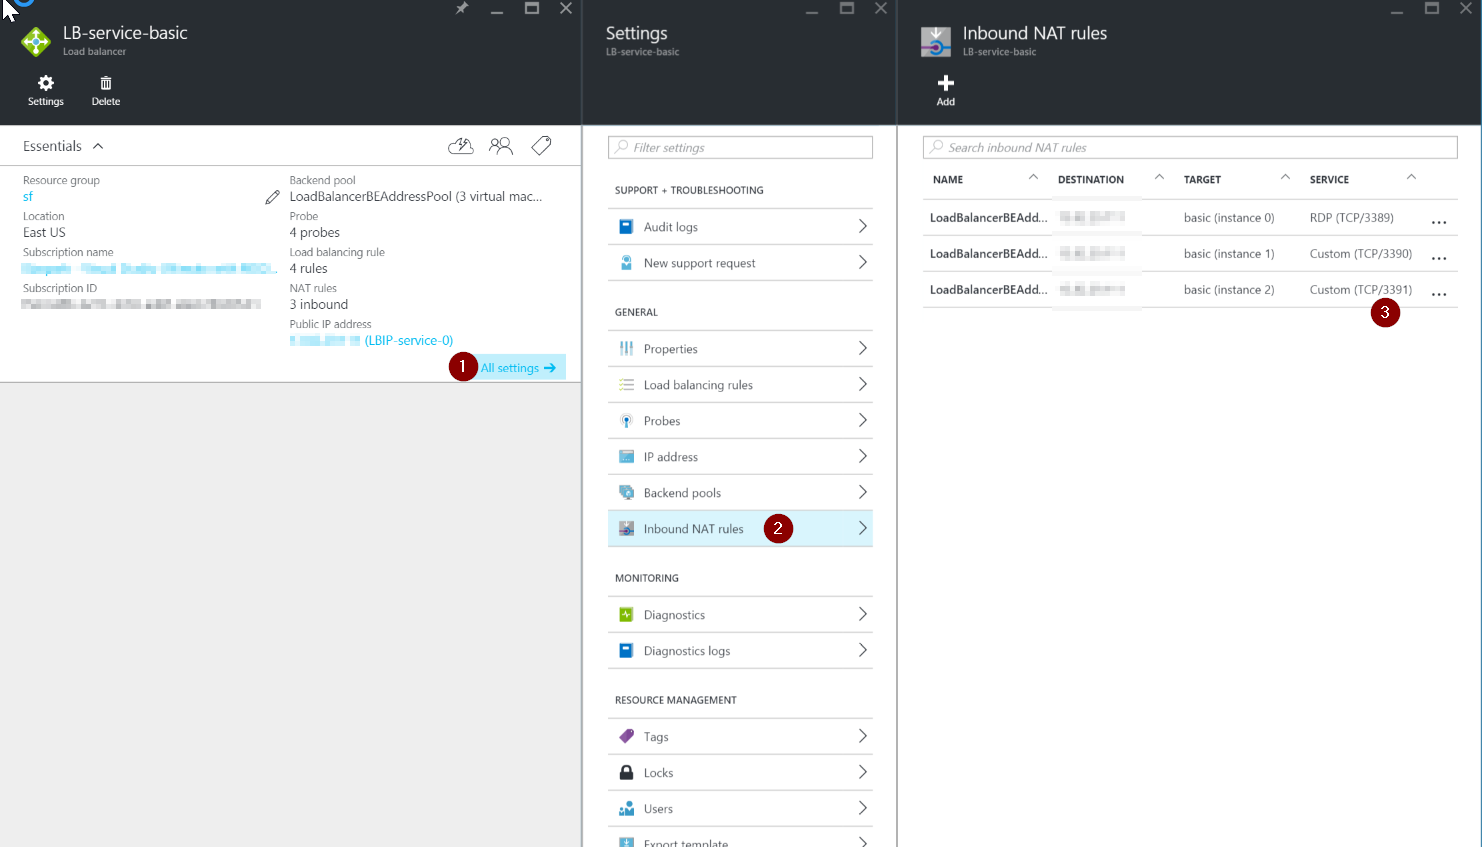Click the Probes icon
1482x847 pixels.
(x=626, y=421)
